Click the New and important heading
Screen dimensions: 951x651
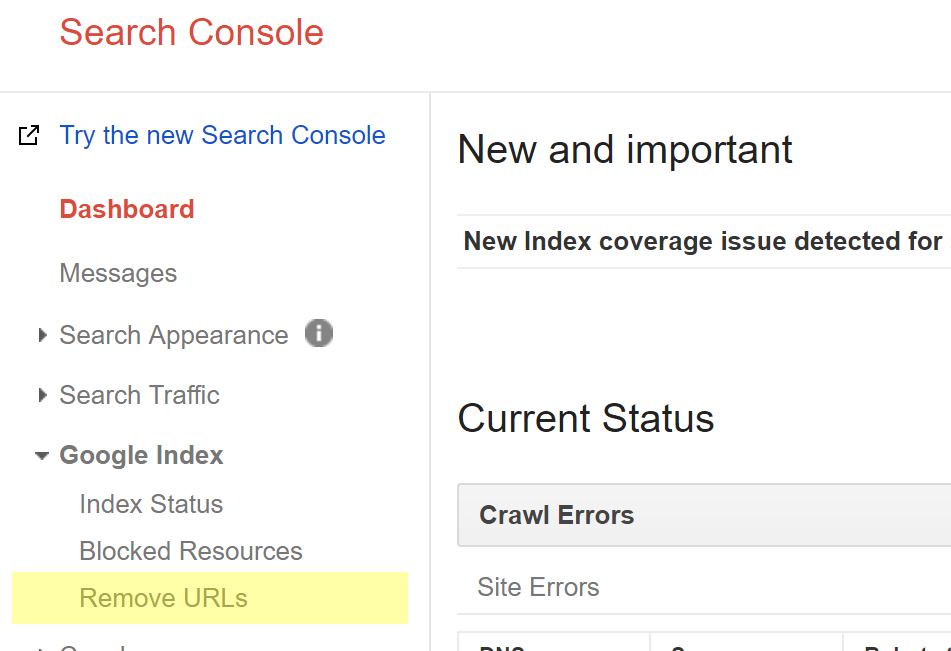pos(625,149)
